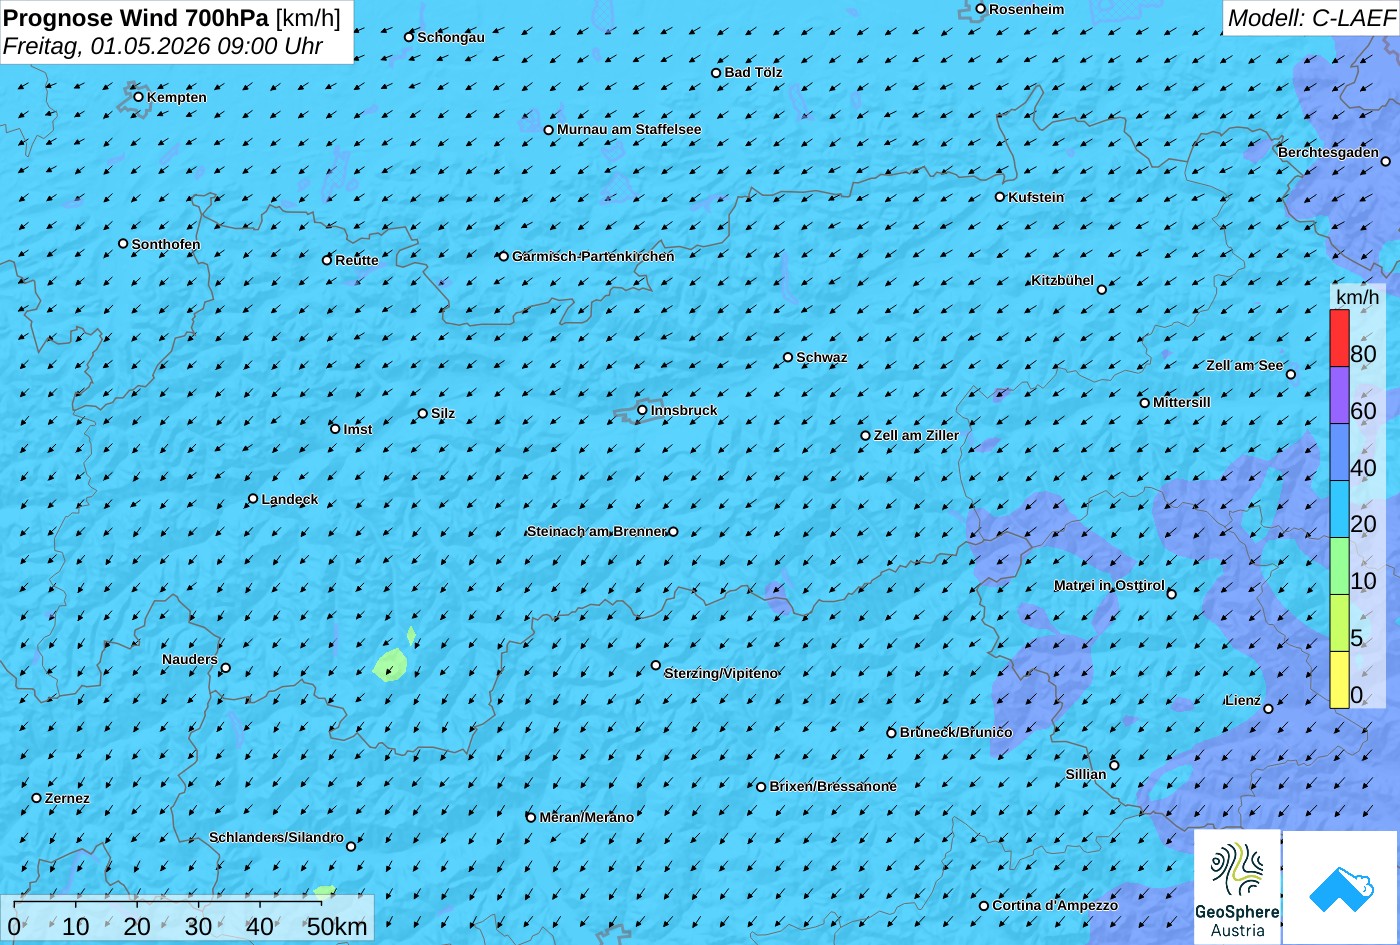The height and width of the screenshot is (945, 1400).
Task: Click the Schwaz location dot
Action: click(x=788, y=357)
